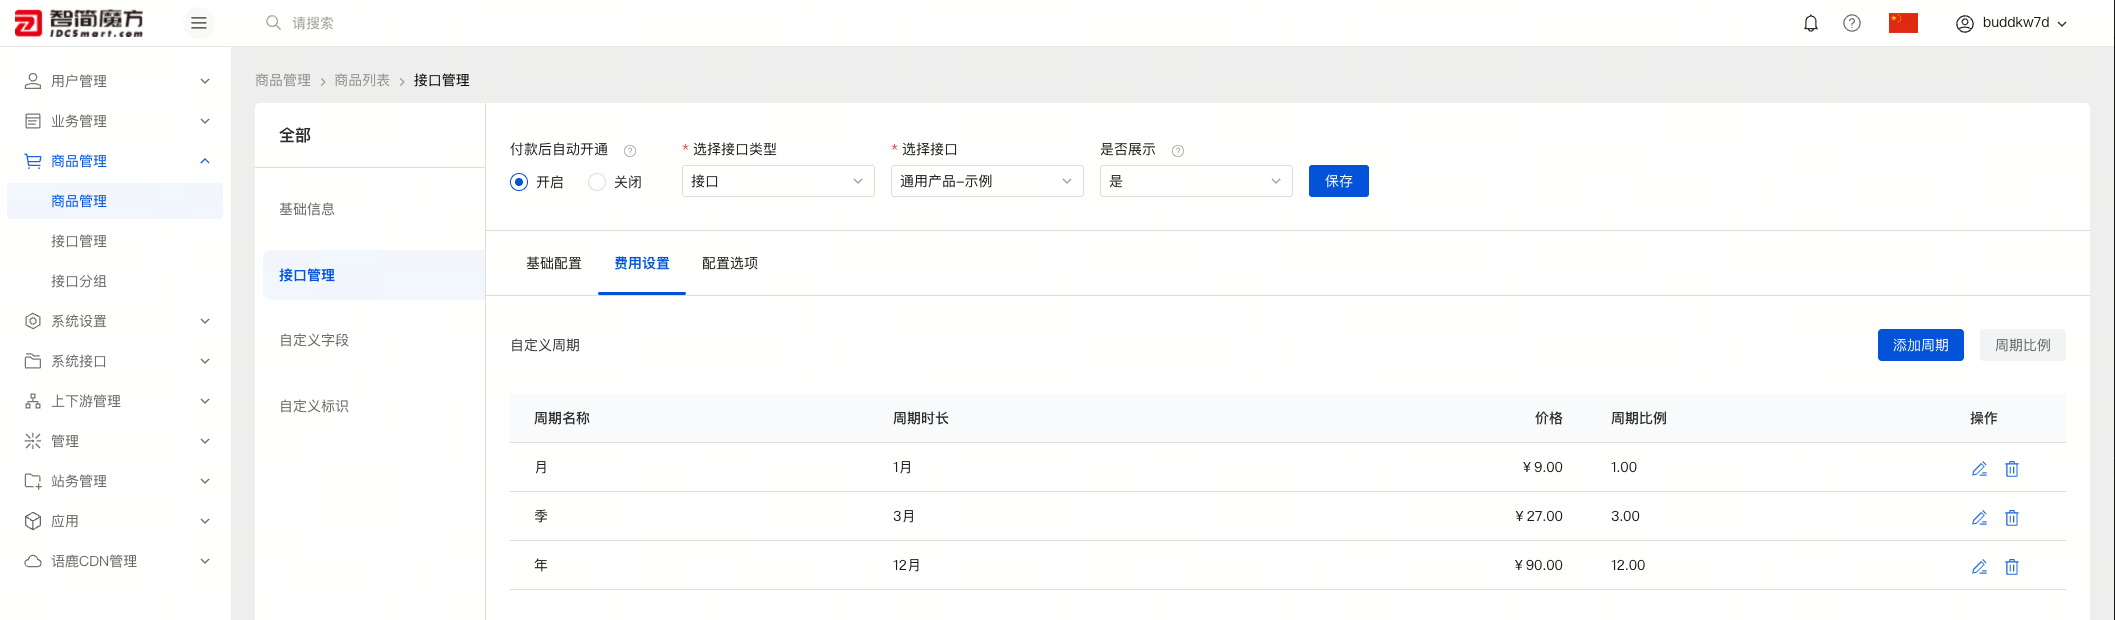
Task: Open the 选择接口 dropdown showing 通用产品-示例
Action: (986, 181)
